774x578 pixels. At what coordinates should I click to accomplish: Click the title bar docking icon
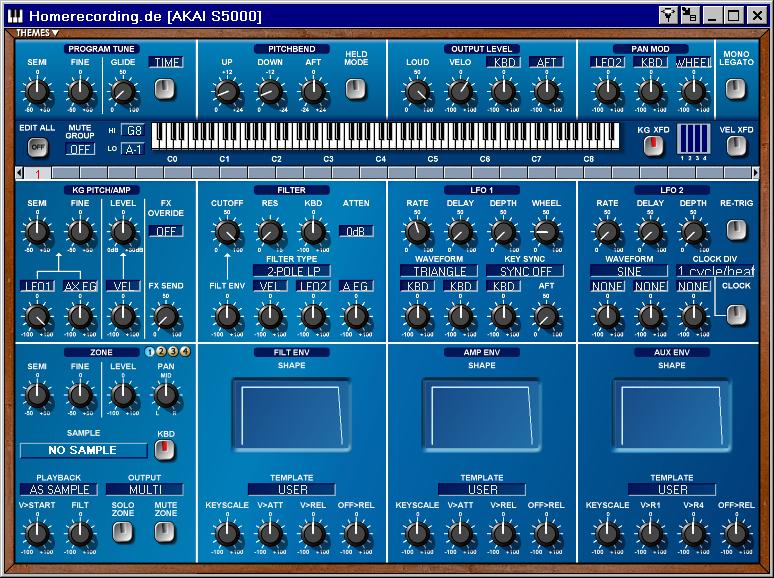pos(690,15)
